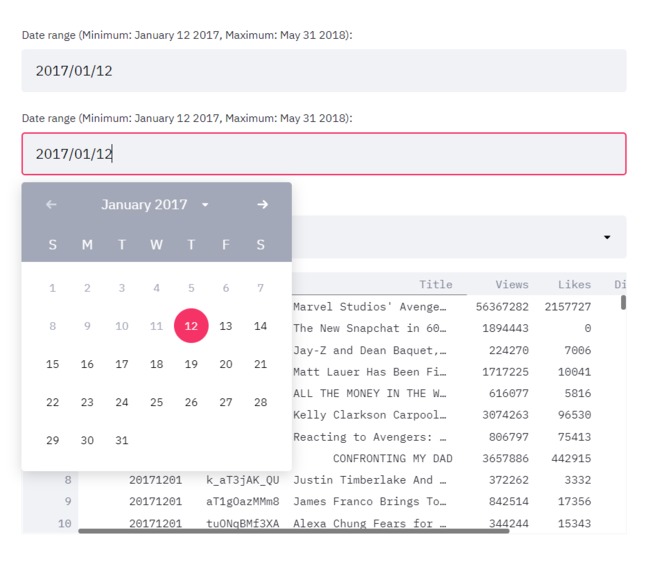Screen dimensions: 671x573
Task: Select day 27 in the calendar
Action: pyautogui.click(x=226, y=402)
